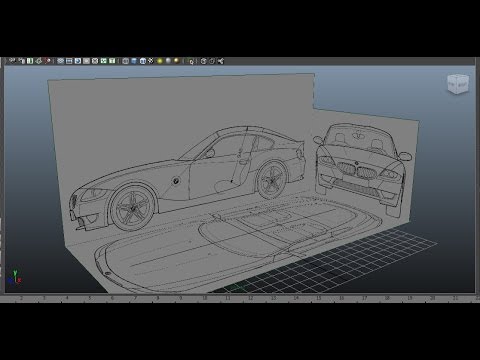The height and width of the screenshot is (360, 480).
Task: Click the Image Plane icon
Action: tap(39, 61)
